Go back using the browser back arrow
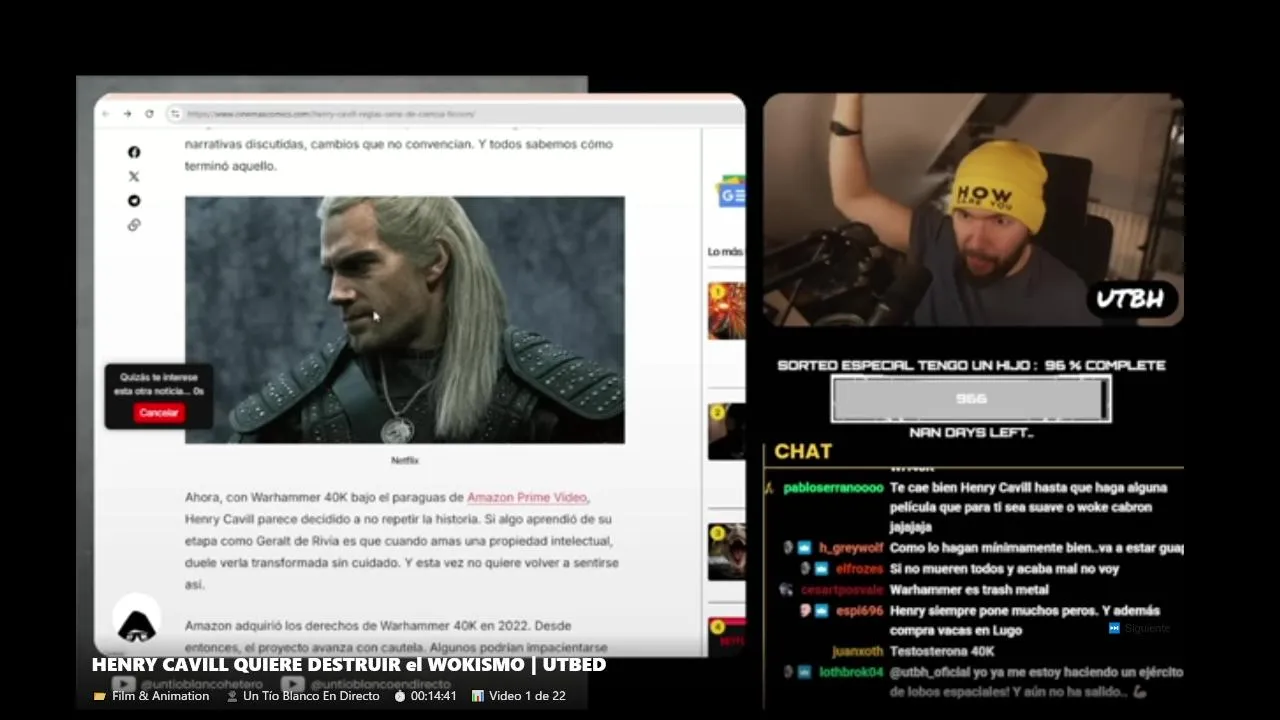The image size is (1280, 720). pyautogui.click(x=106, y=114)
